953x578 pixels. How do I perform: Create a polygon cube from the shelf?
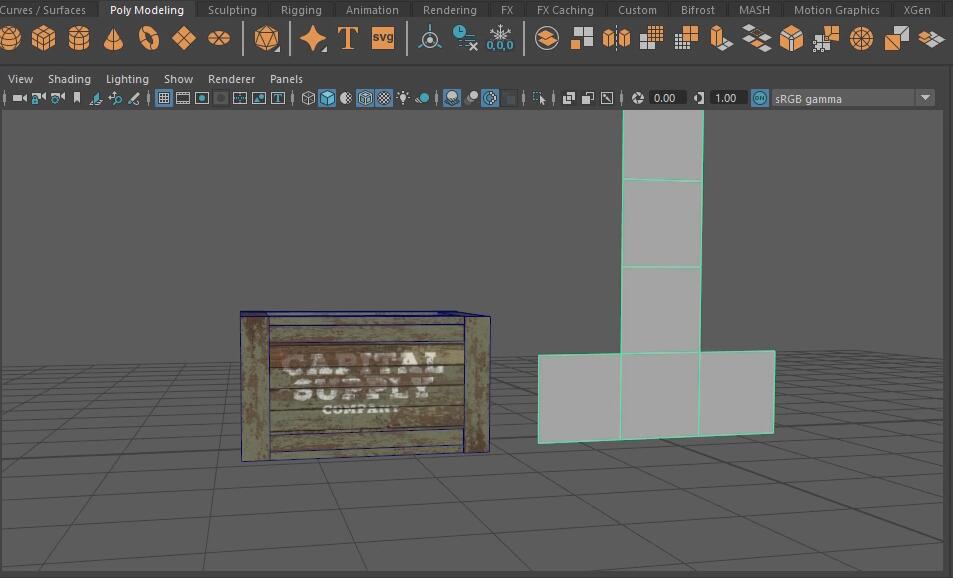tap(43, 38)
